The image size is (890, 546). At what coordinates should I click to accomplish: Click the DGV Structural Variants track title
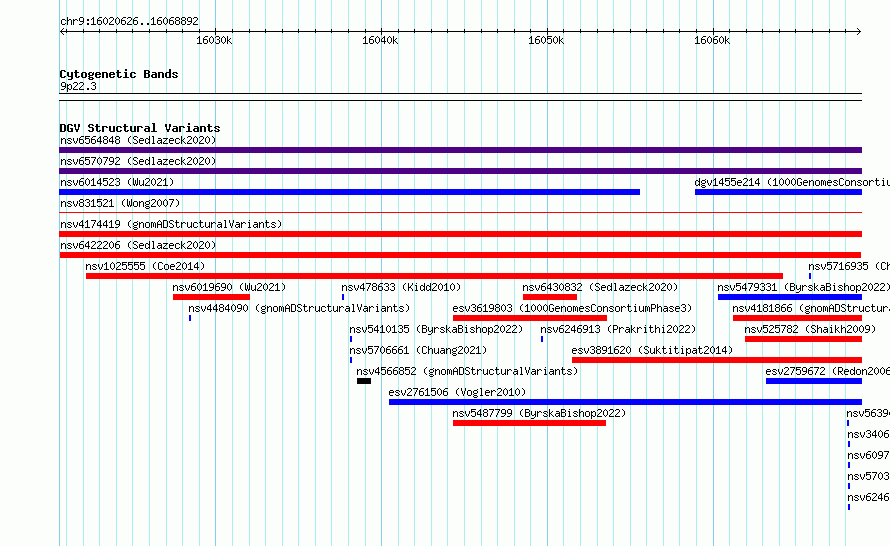tap(140, 128)
